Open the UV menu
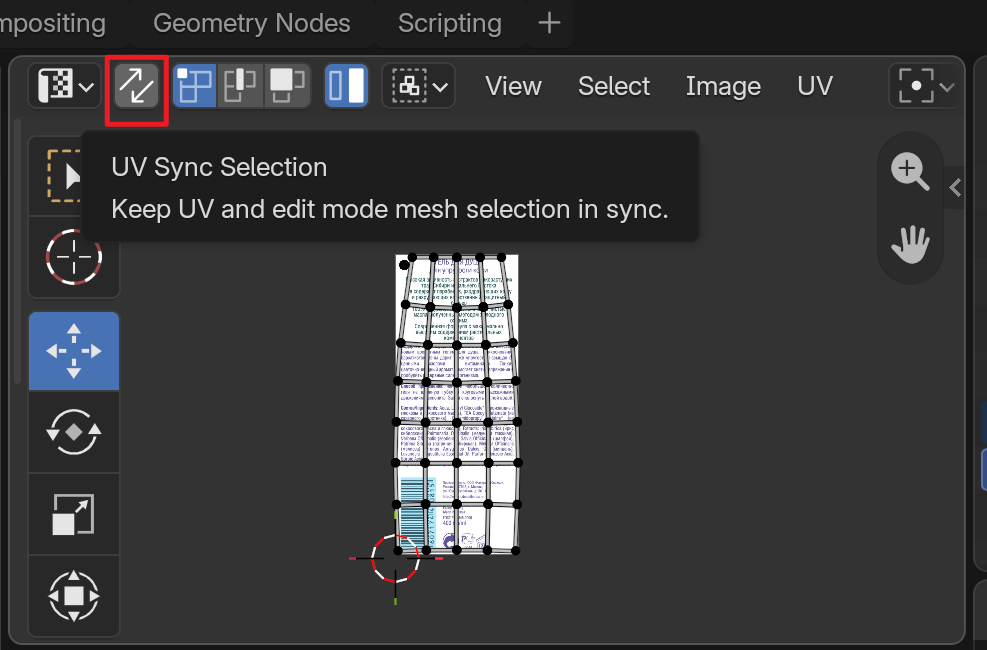 (x=815, y=86)
